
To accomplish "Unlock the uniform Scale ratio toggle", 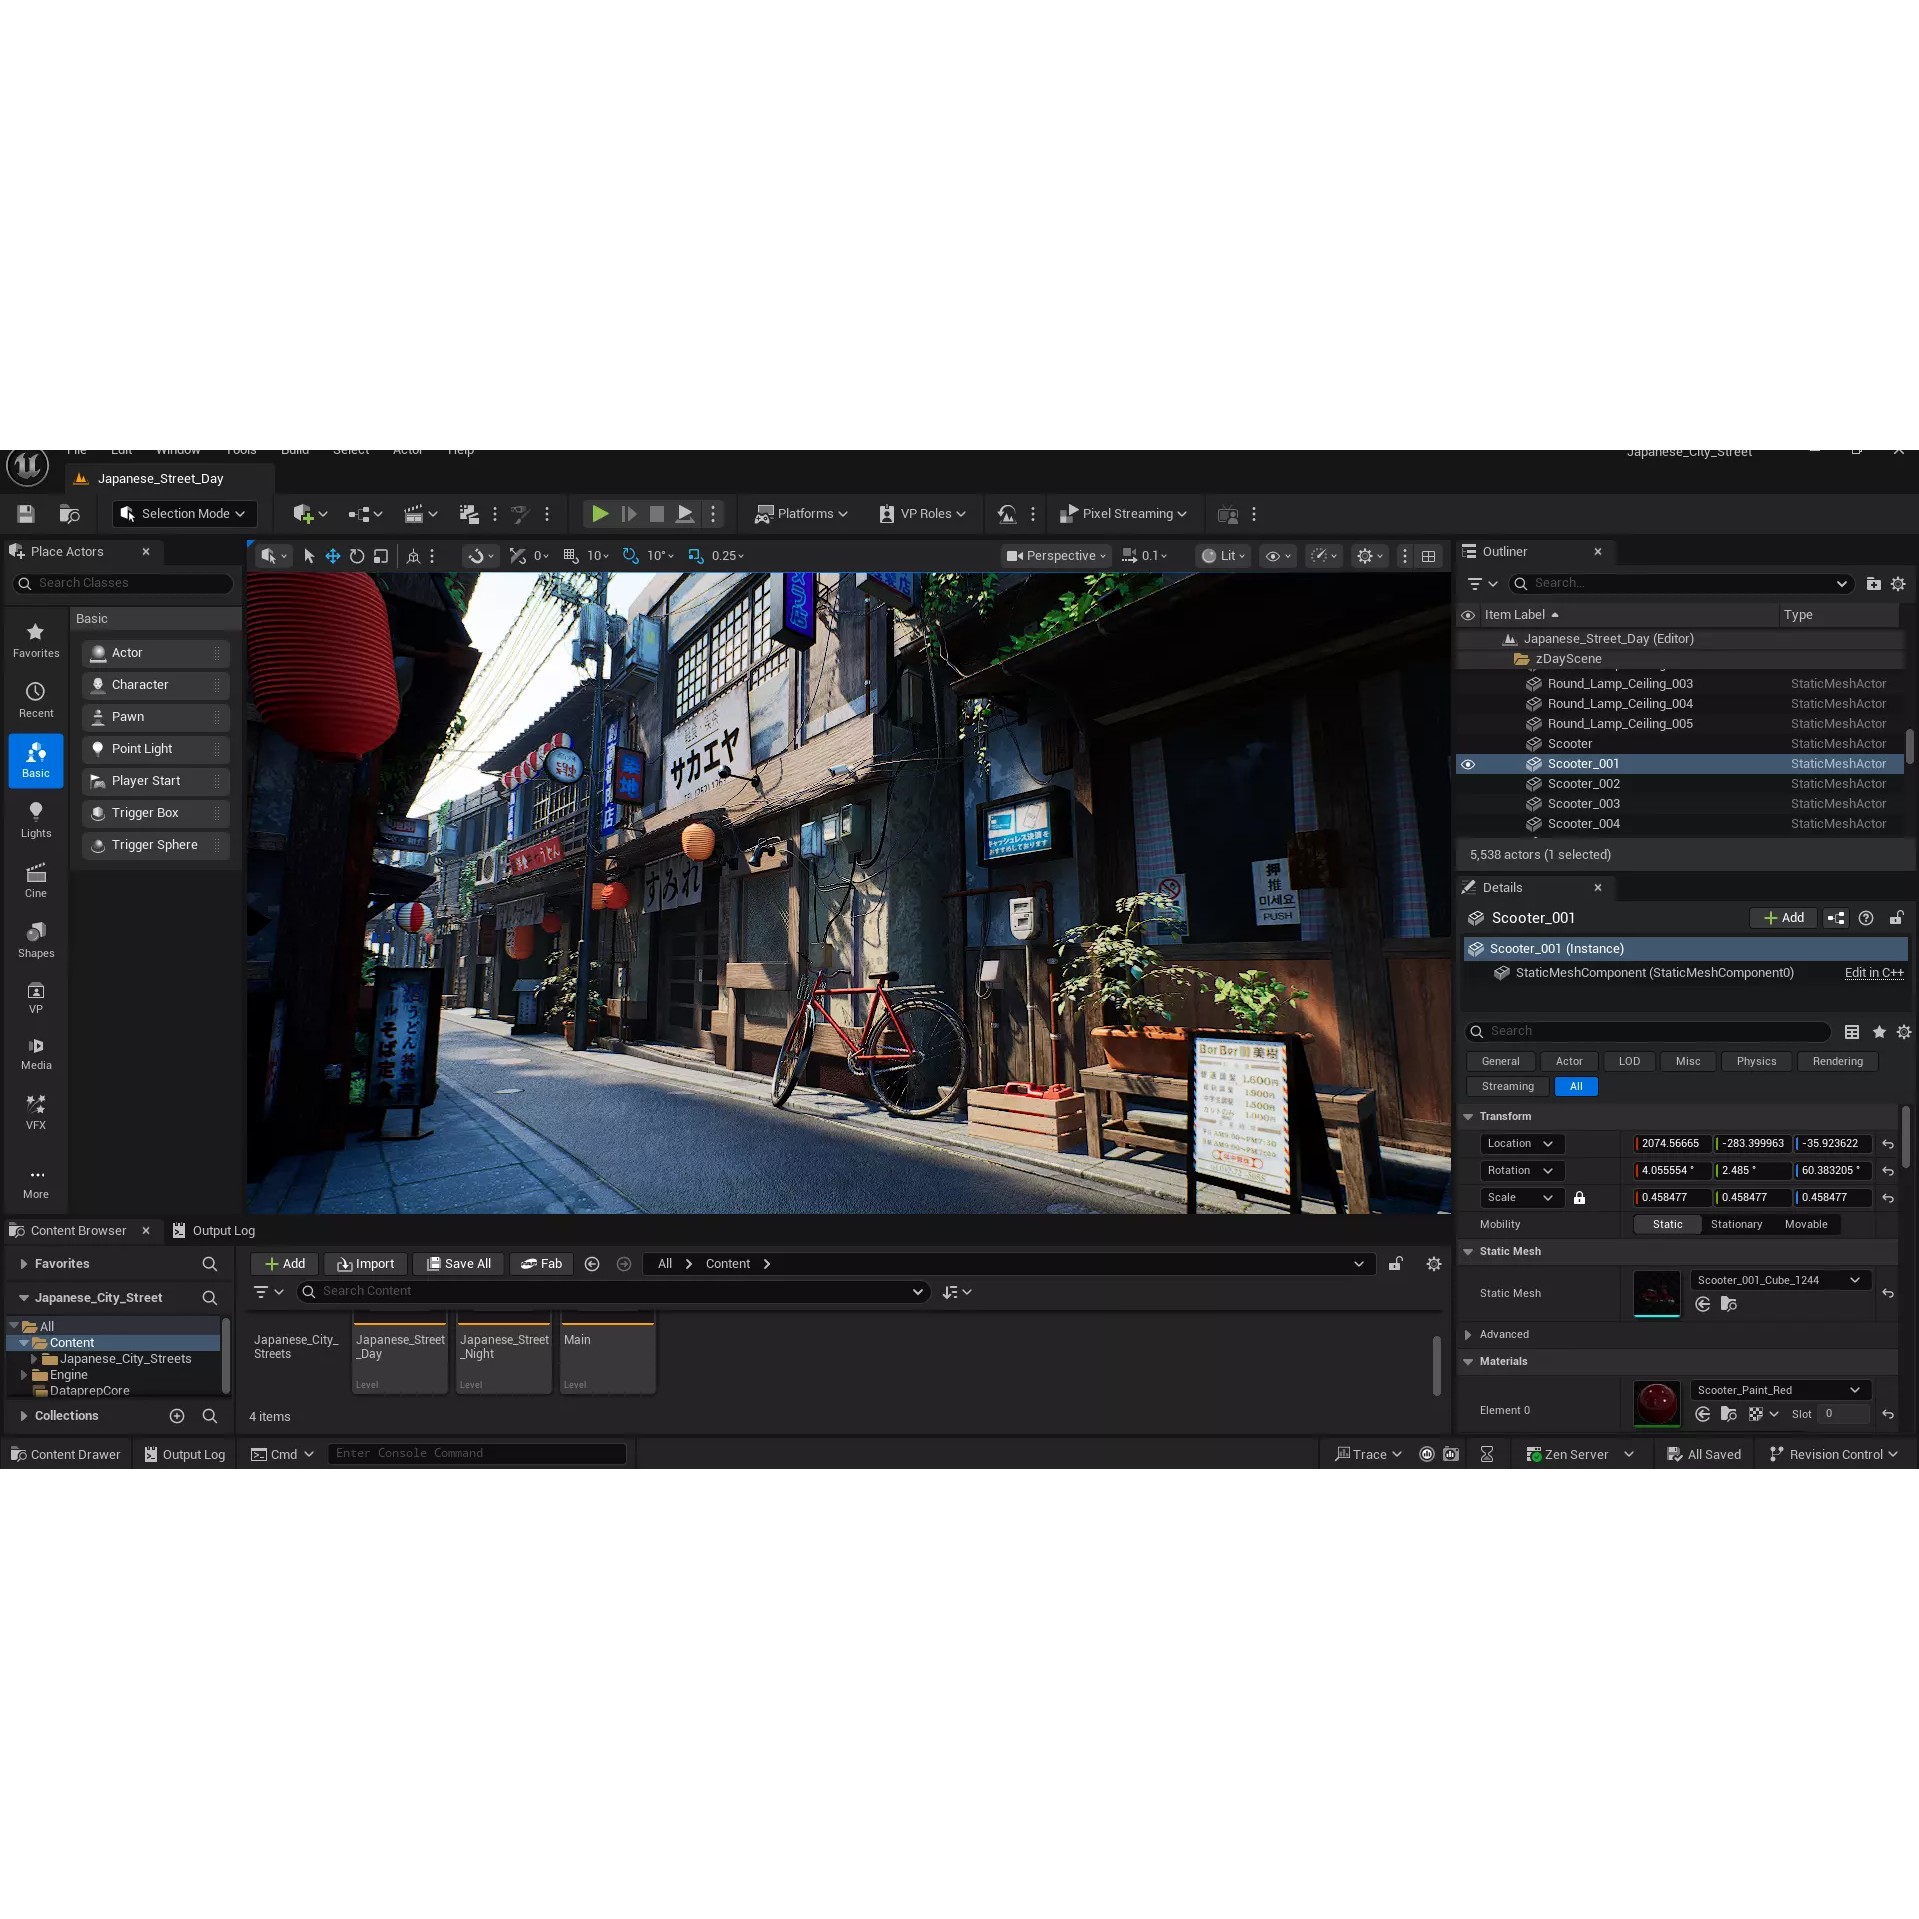I will [x=1580, y=1197].
